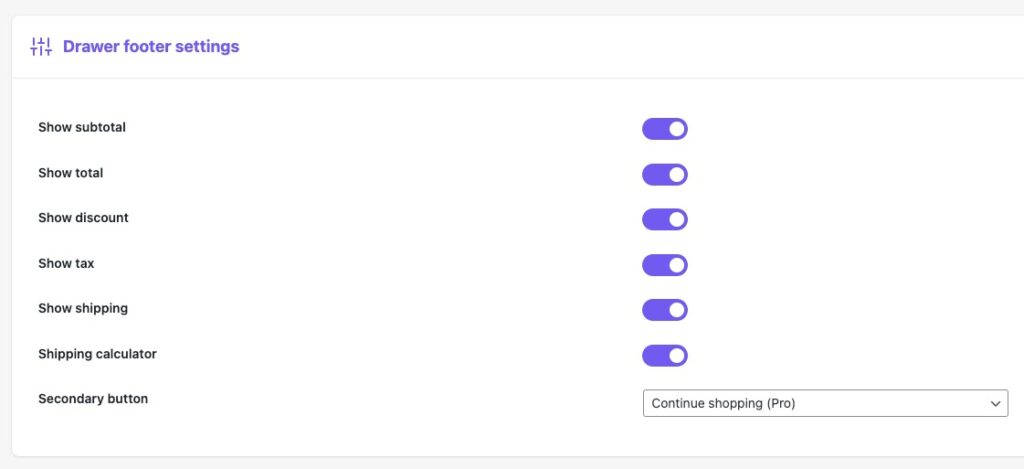
Task: Toggle the Show discount switch
Action: click(x=665, y=219)
